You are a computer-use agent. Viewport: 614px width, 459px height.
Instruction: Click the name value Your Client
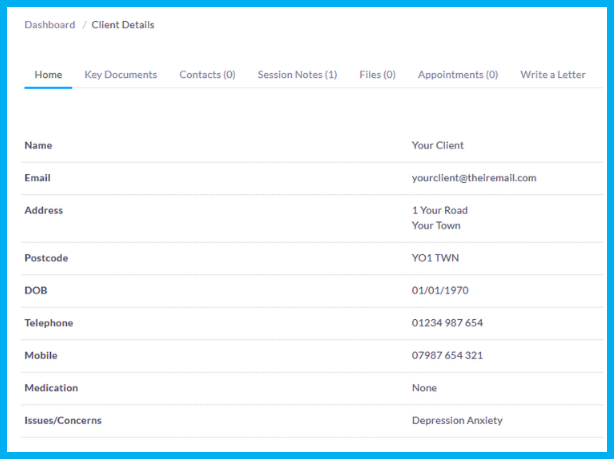point(437,145)
